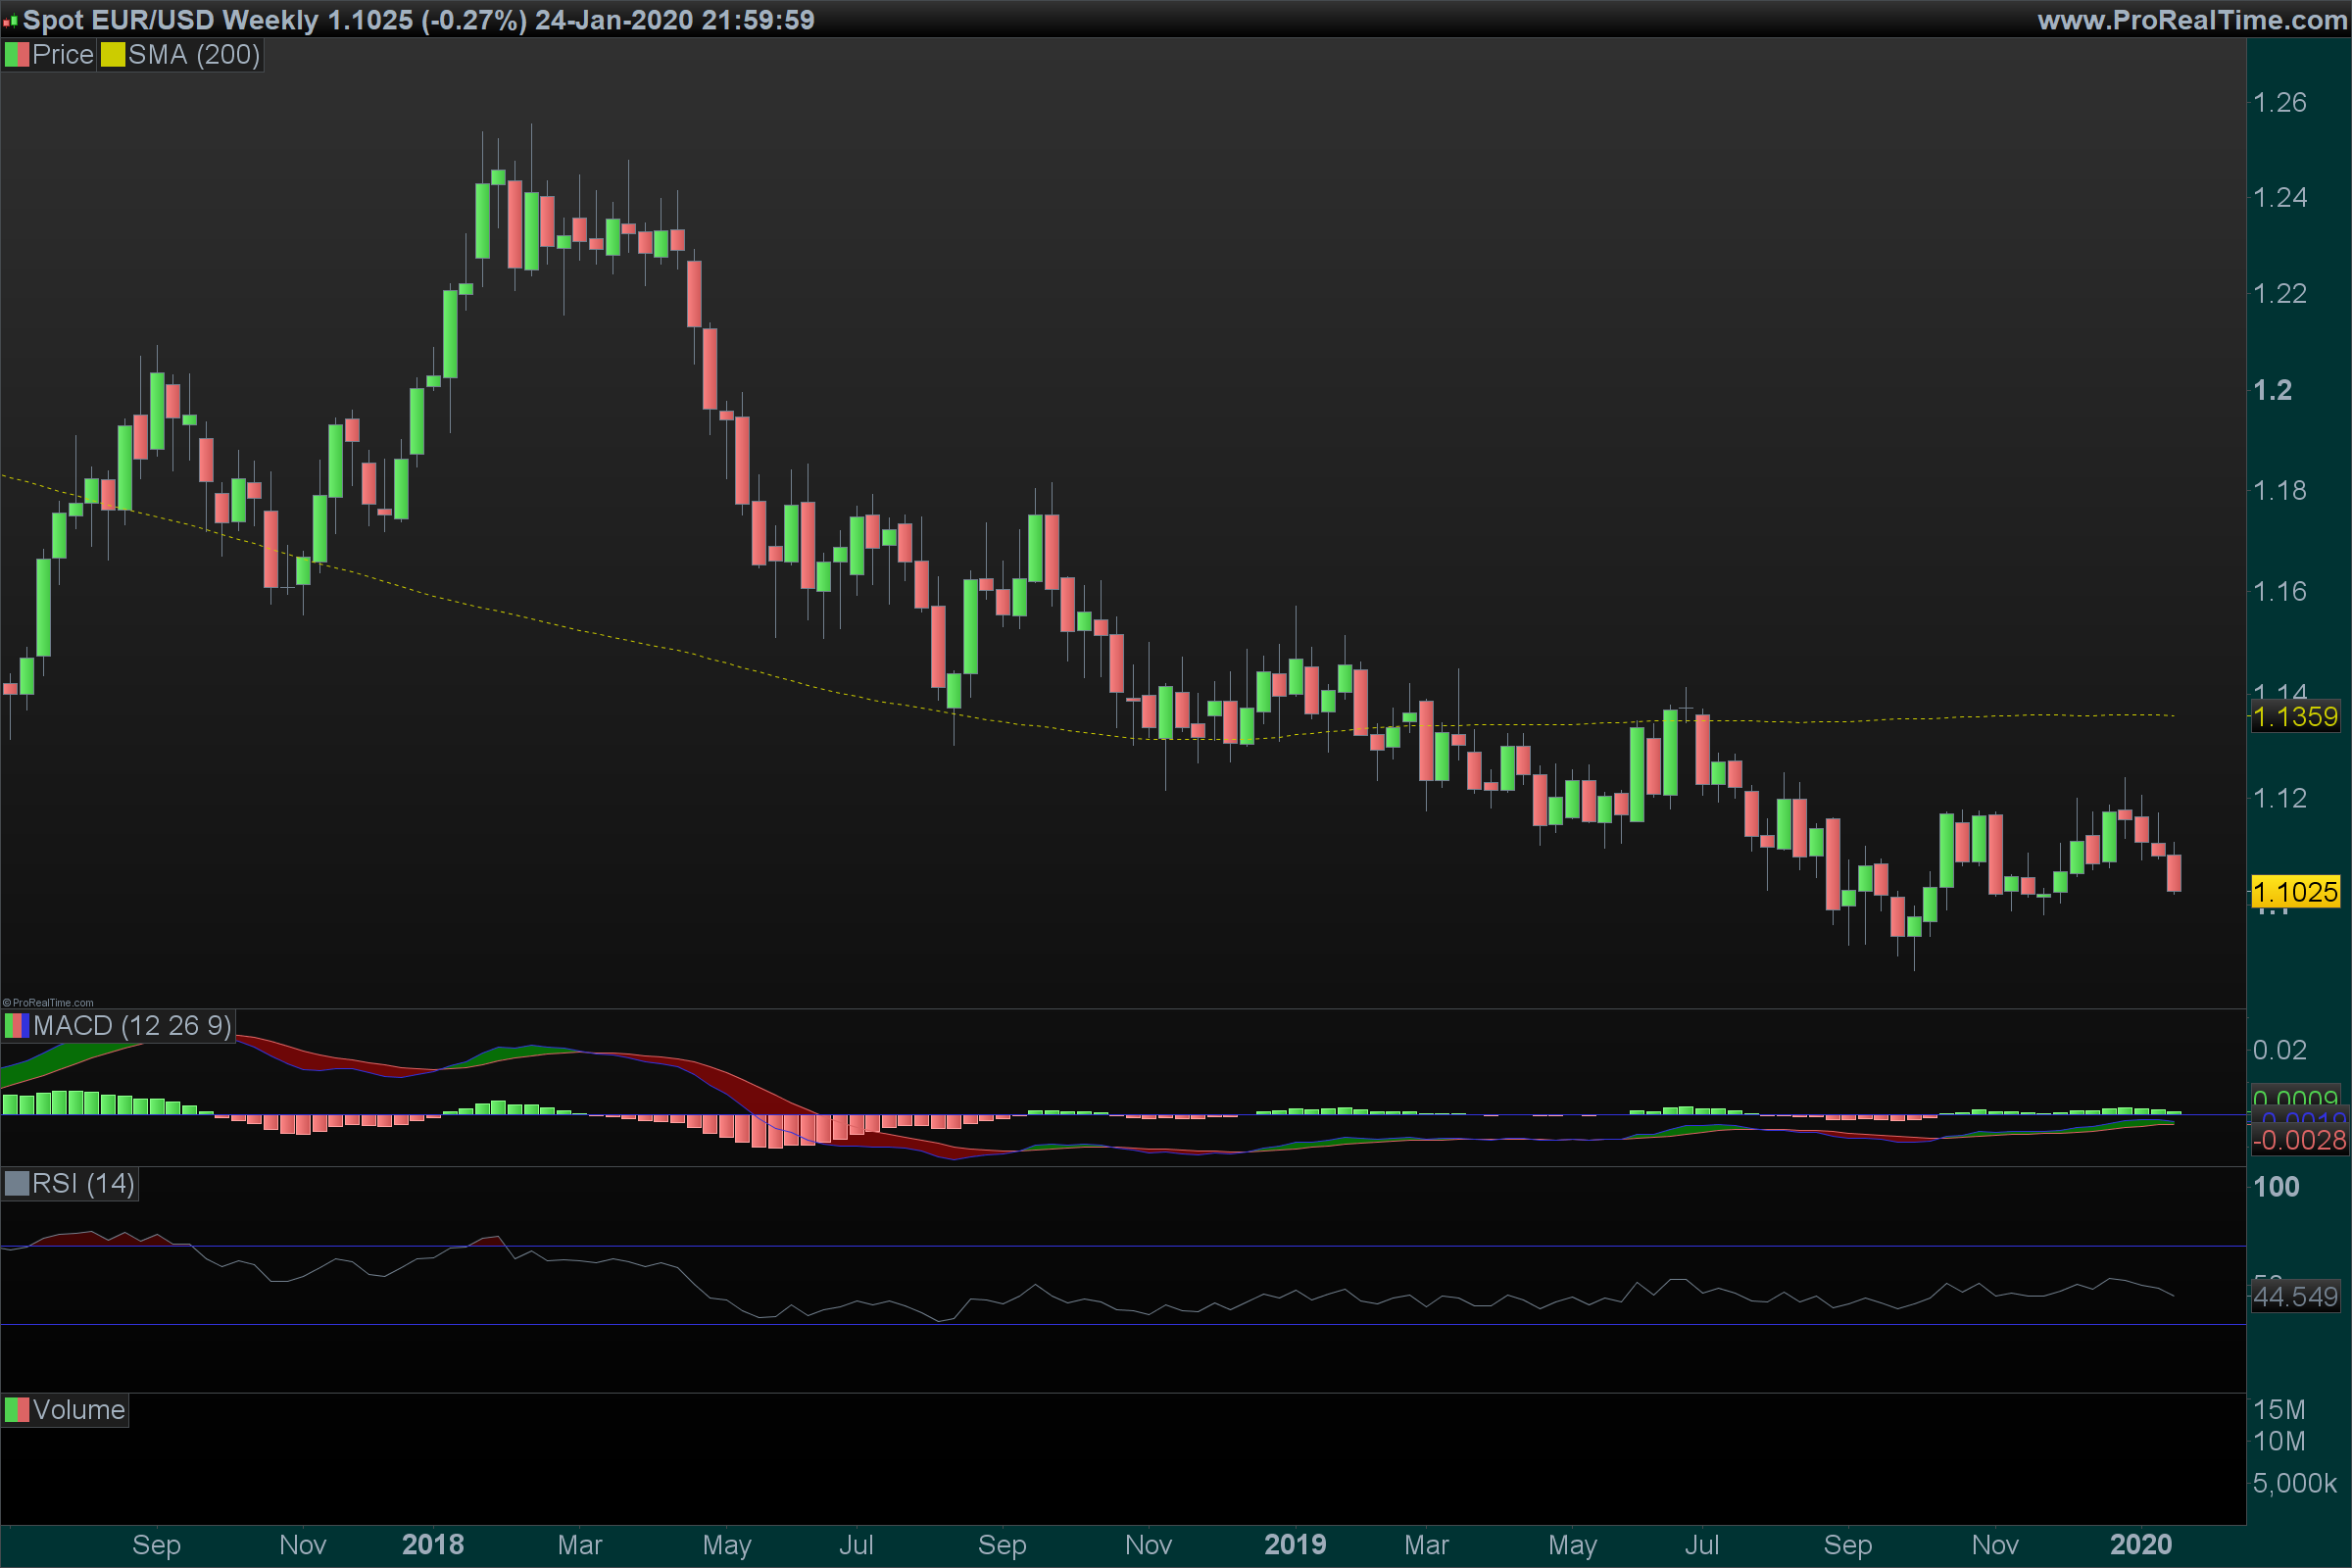Image resolution: width=2352 pixels, height=1568 pixels.
Task: Click the 1.1359 SMA value tag
Action: point(2295,717)
